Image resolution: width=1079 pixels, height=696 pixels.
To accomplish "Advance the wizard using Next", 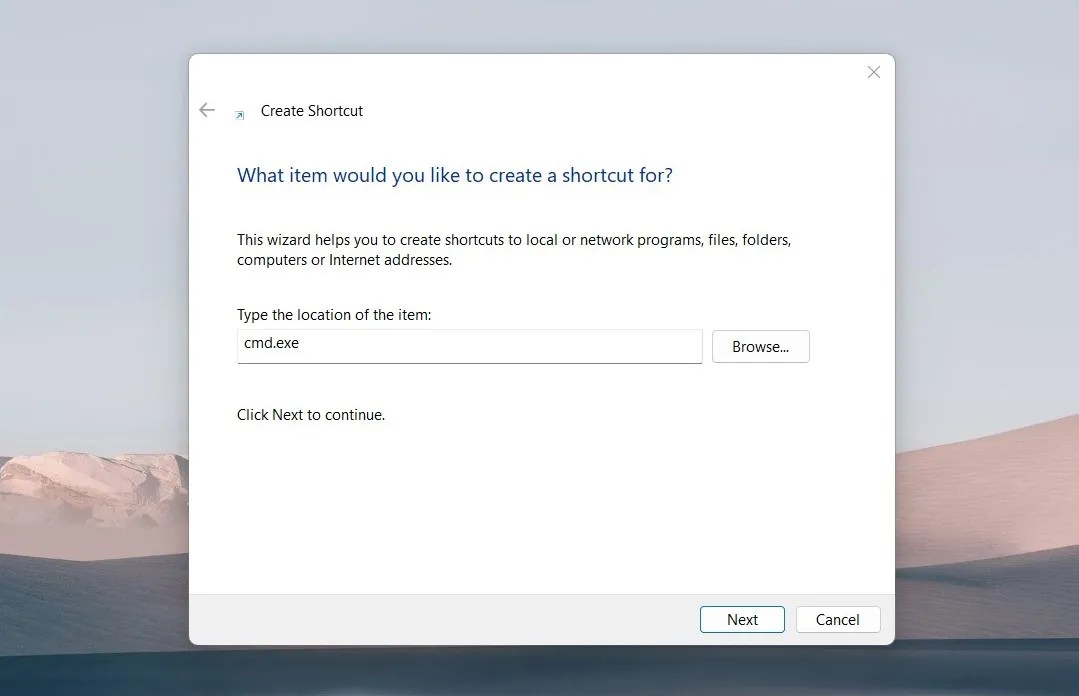I will pyautogui.click(x=742, y=619).
